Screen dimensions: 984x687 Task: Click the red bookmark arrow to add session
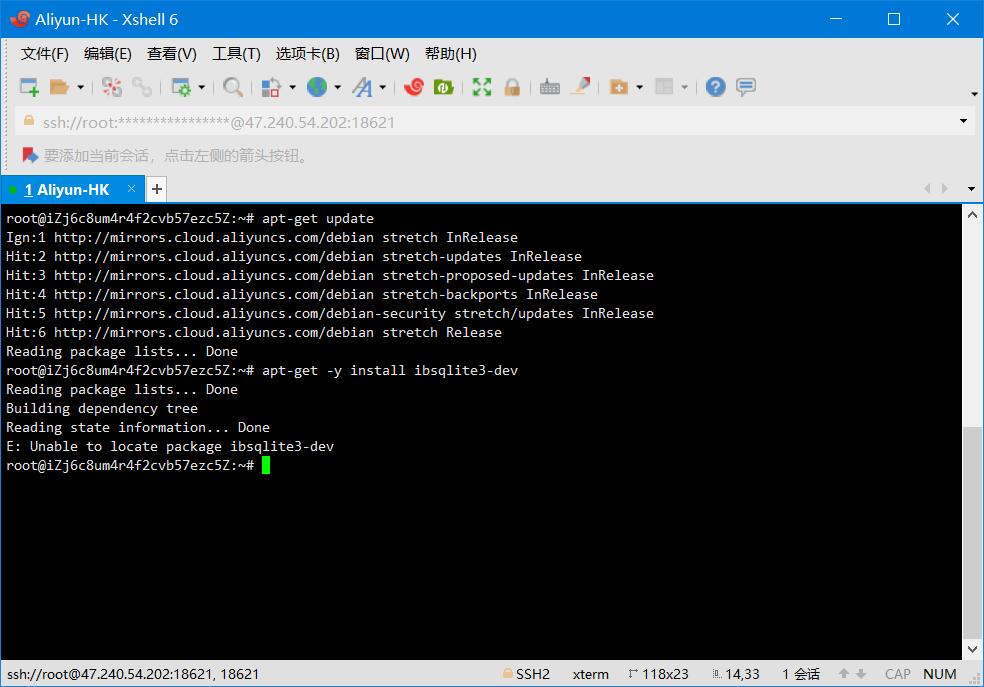(30, 155)
